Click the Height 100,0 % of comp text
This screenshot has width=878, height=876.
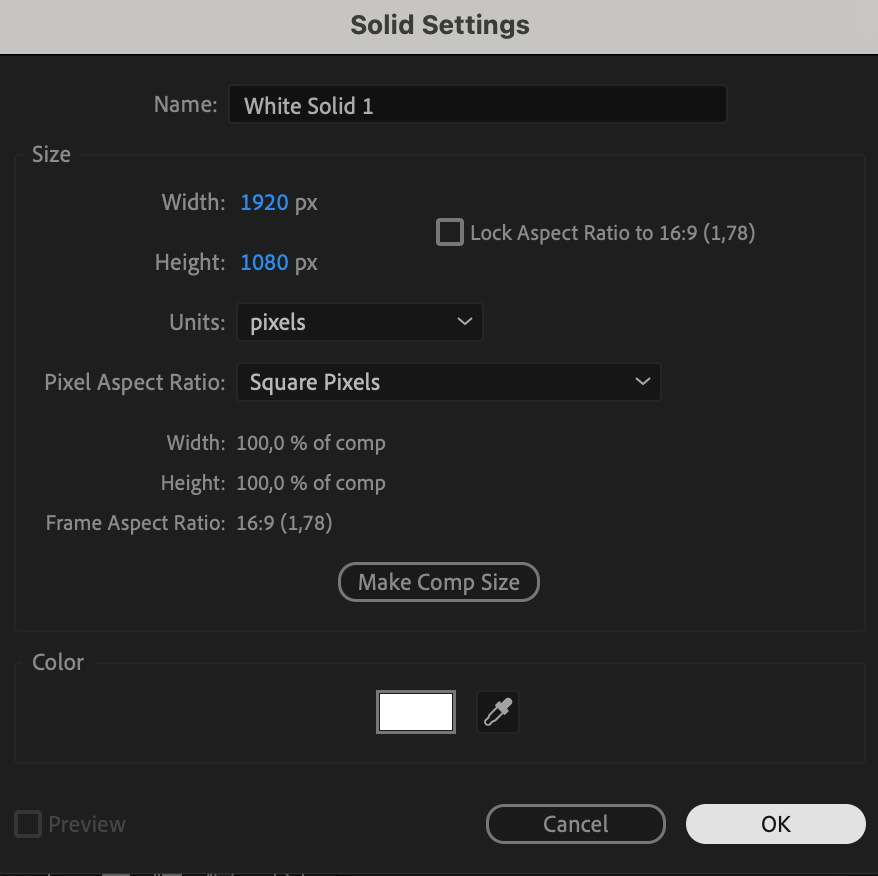coord(310,483)
